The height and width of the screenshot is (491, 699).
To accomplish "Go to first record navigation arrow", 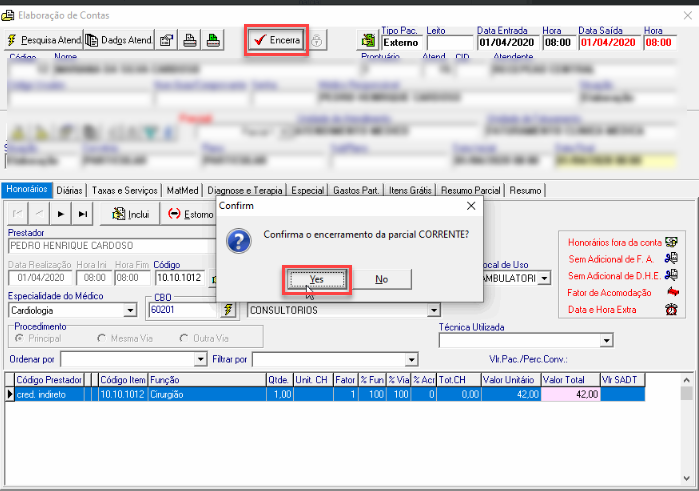I will click(x=18, y=214).
